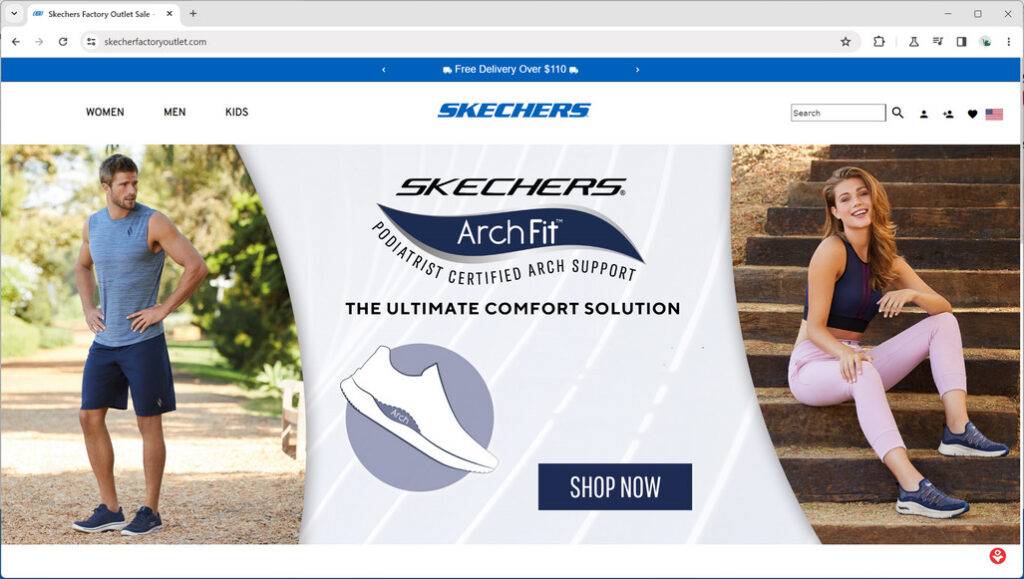Select the US flag country icon

994,114
